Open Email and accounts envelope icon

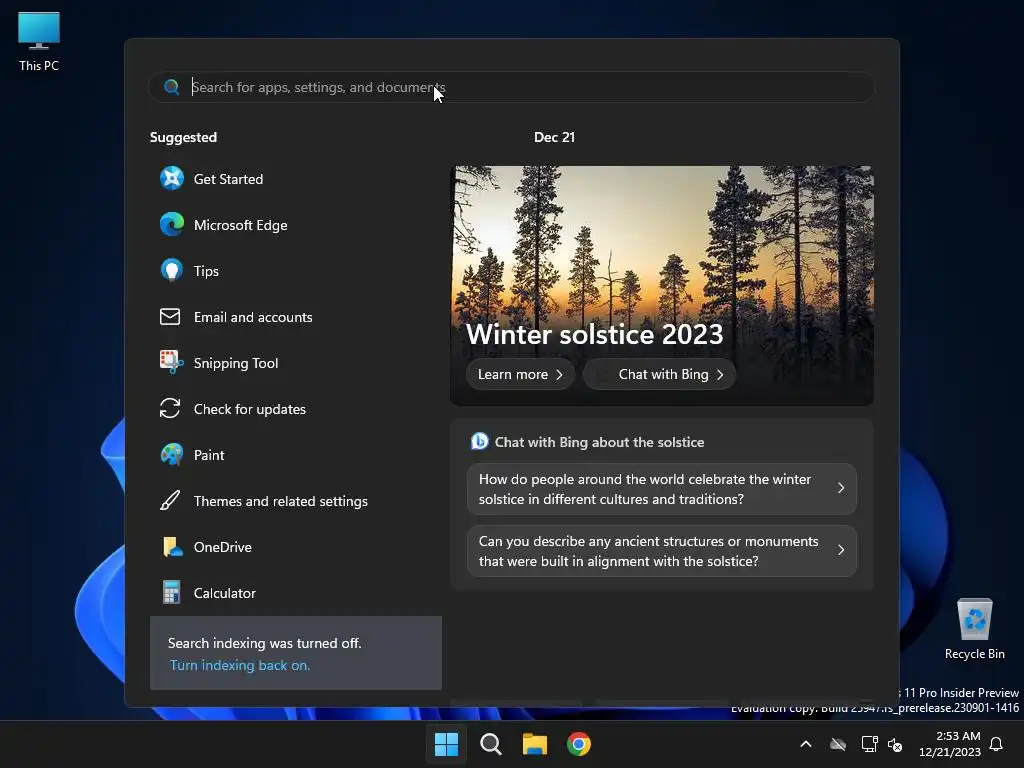click(170, 317)
